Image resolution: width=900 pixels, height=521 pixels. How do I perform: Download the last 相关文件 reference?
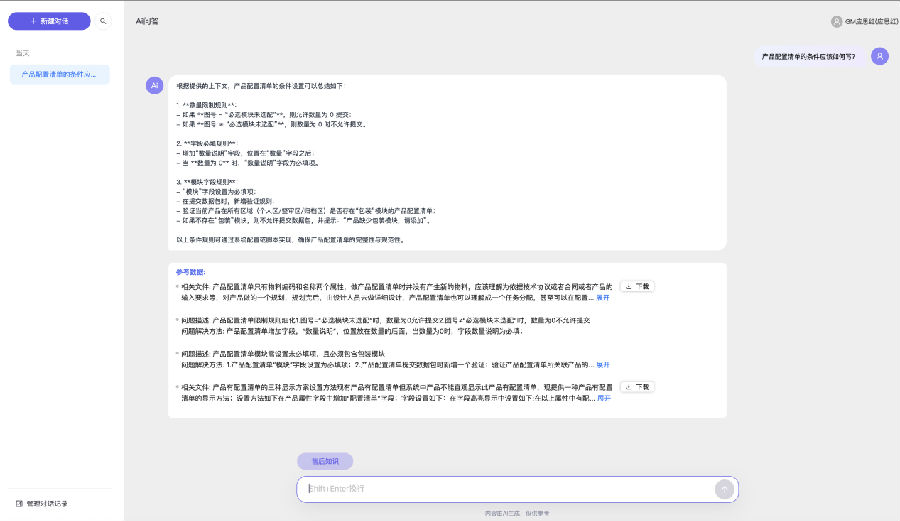(x=637, y=387)
